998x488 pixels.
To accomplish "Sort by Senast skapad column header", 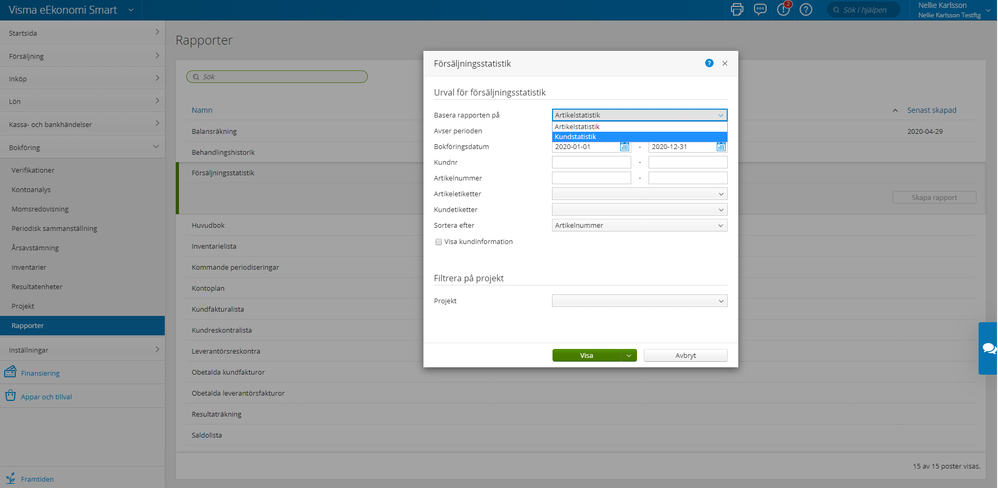I will click(x=932, y=110).
